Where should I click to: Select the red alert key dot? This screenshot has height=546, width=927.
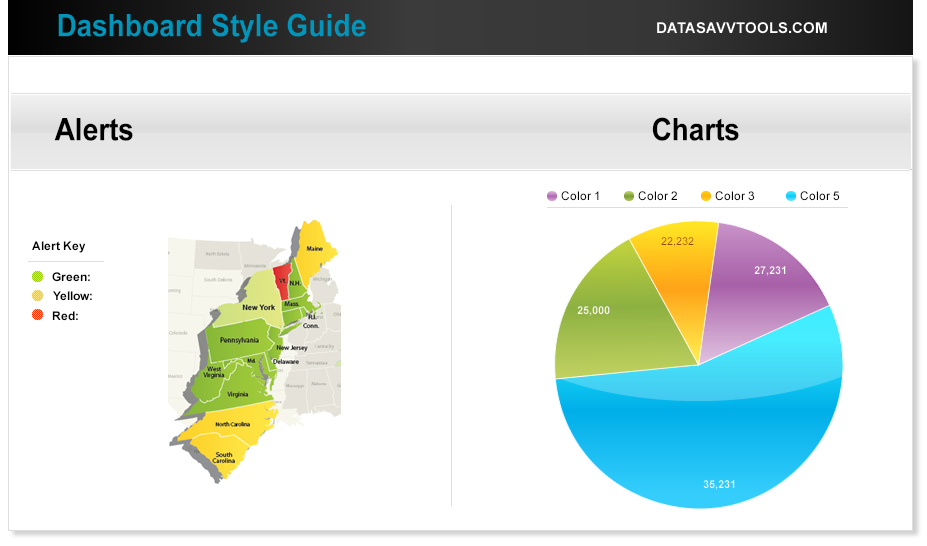(x=37, y=315)
